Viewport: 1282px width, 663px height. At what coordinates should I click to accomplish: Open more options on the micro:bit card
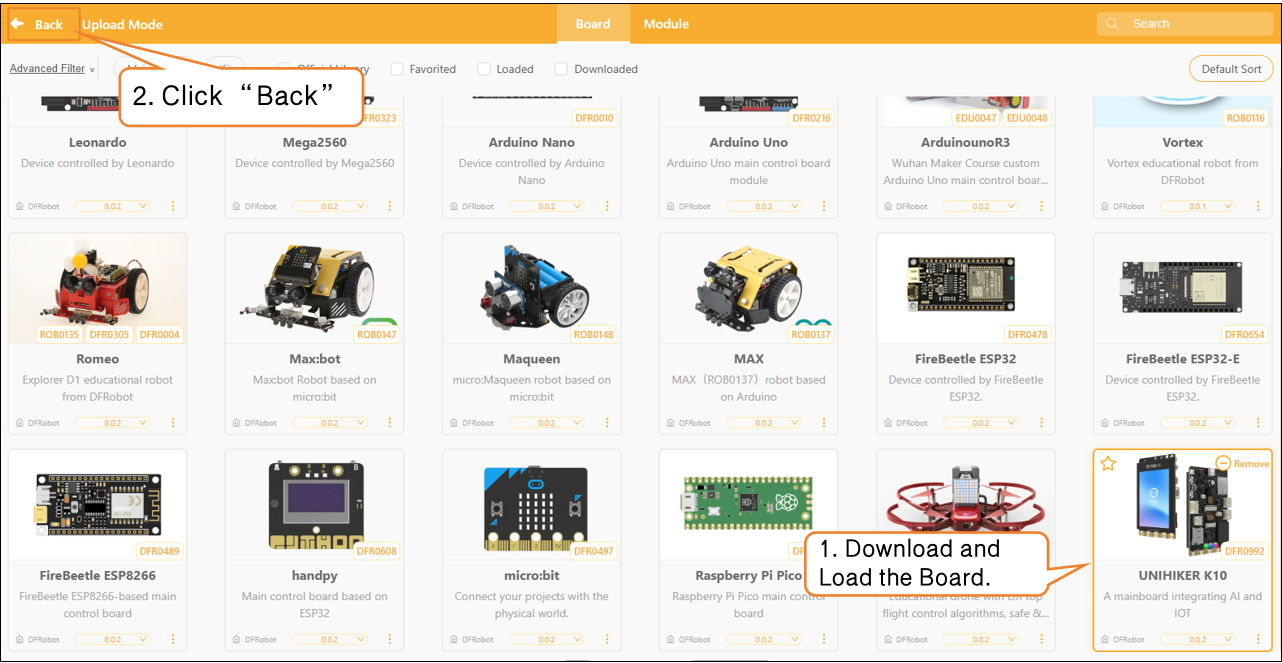coord(606,640)
